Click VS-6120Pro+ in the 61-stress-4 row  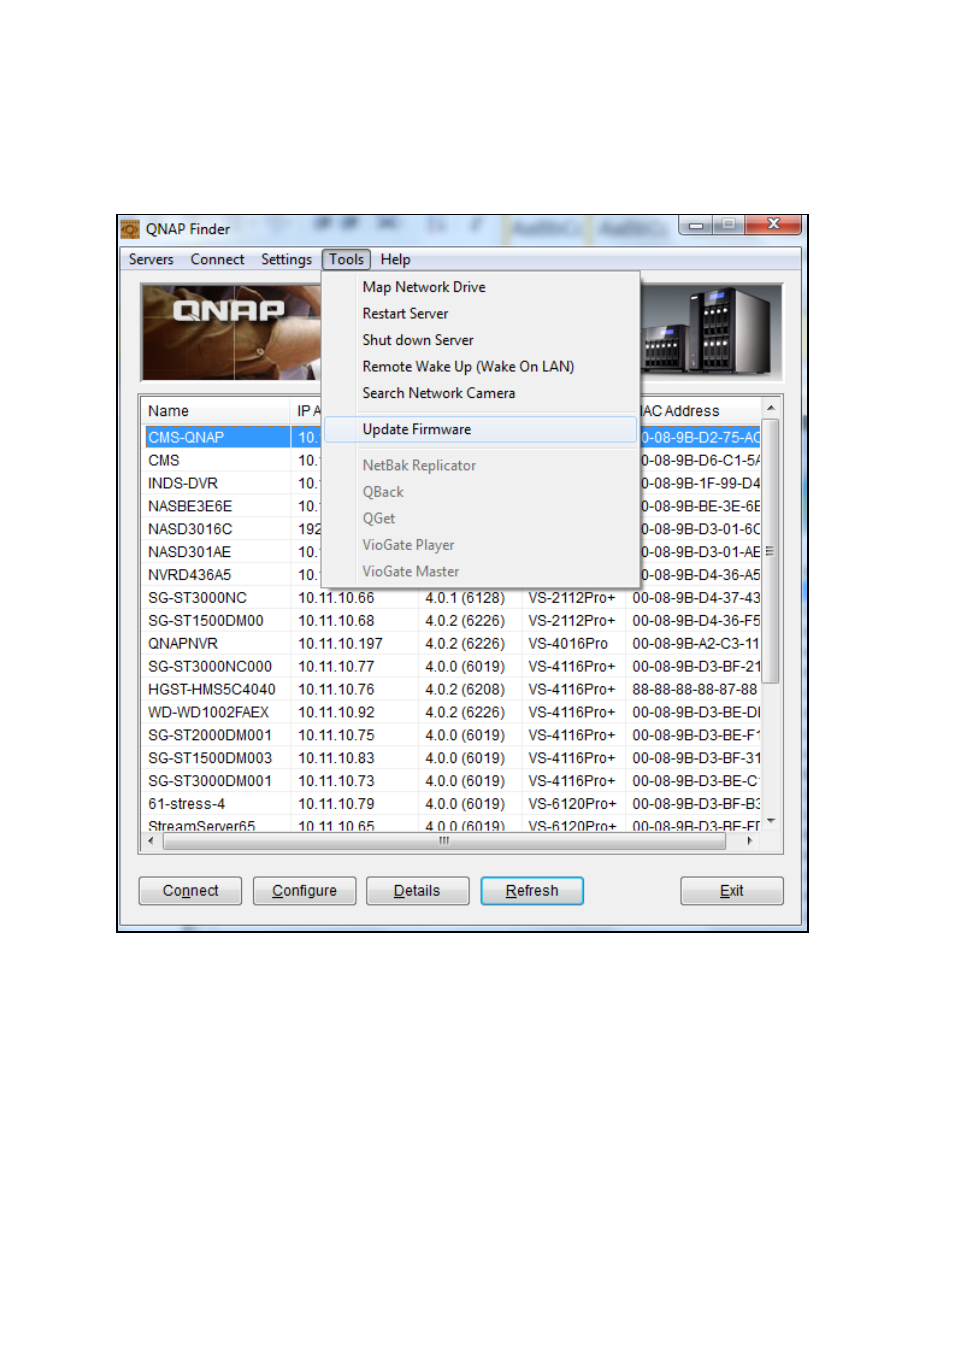pyautogui.click(x=572, y=805)
